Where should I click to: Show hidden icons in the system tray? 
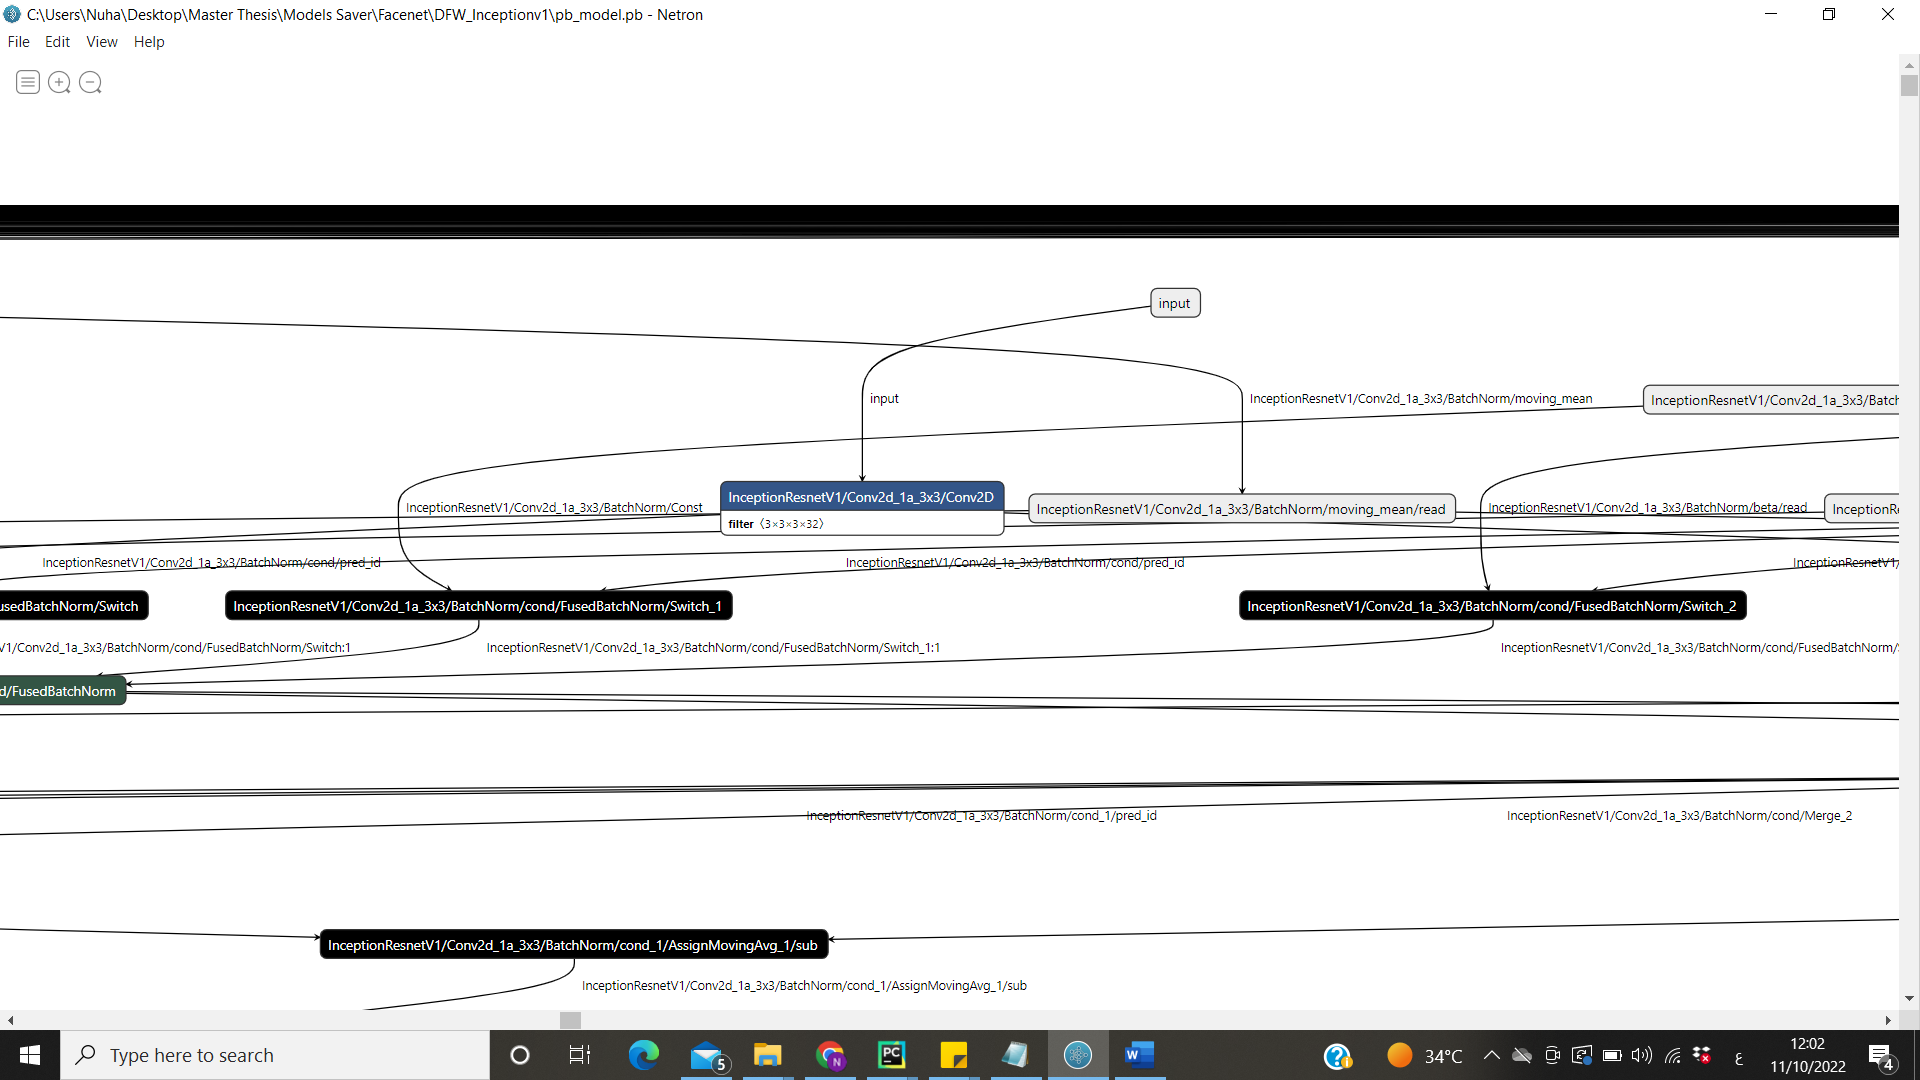[1491, 1055]
